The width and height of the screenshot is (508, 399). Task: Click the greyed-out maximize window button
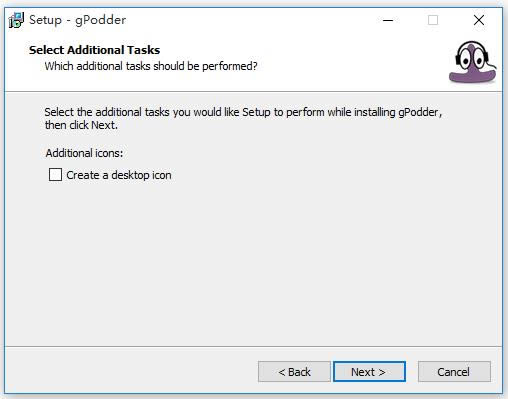click(433, 20)
